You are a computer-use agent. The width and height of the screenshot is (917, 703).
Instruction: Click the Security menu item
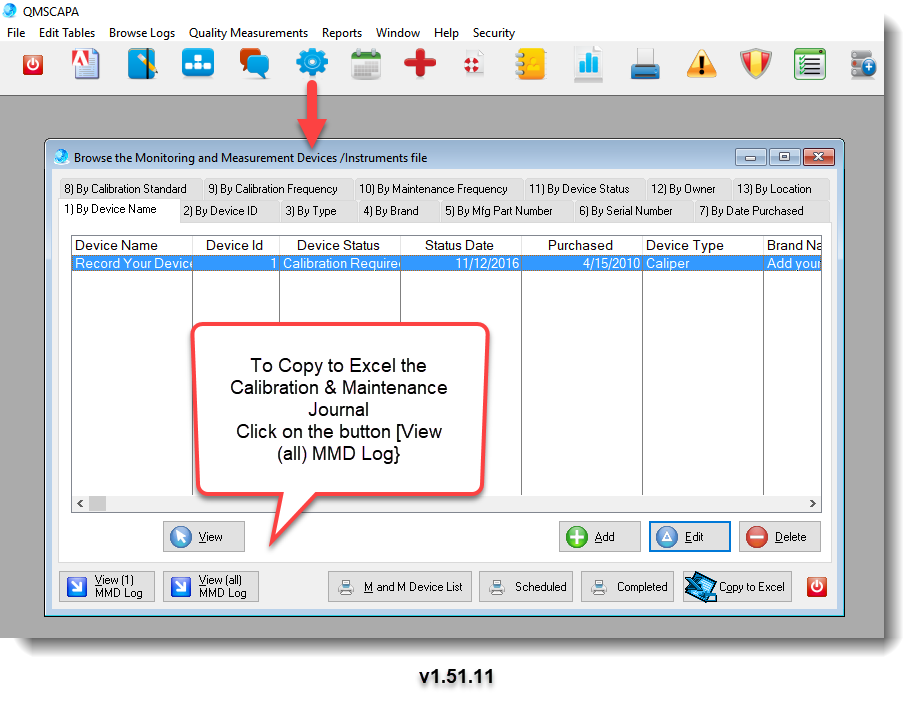tap(493, 33)
